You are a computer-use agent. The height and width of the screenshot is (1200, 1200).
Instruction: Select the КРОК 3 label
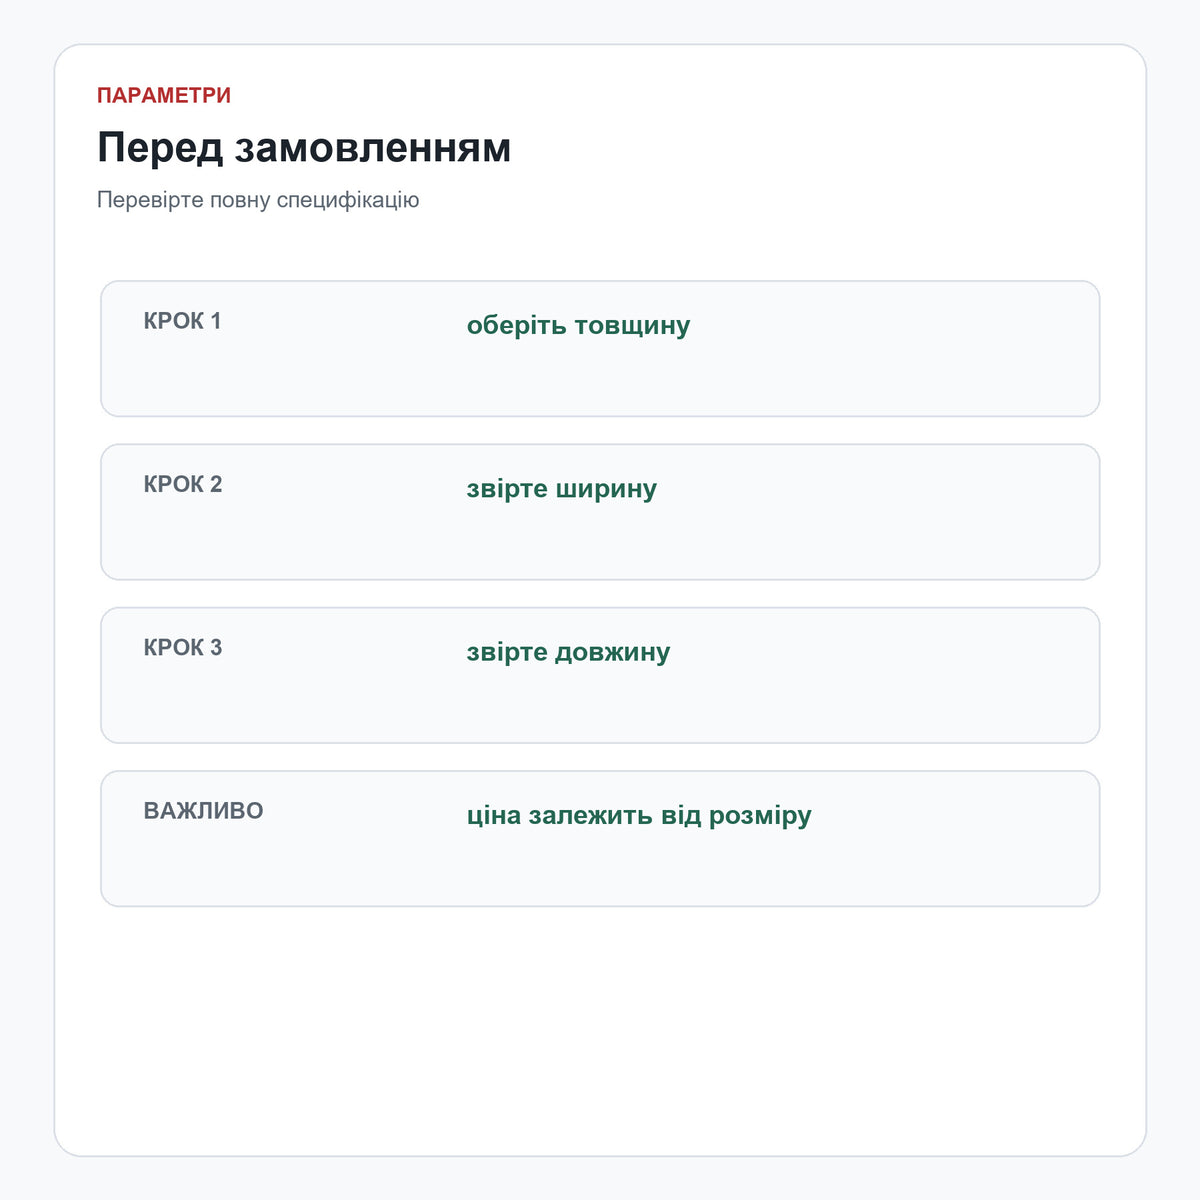pyautogui.click(x=183, y=647)
